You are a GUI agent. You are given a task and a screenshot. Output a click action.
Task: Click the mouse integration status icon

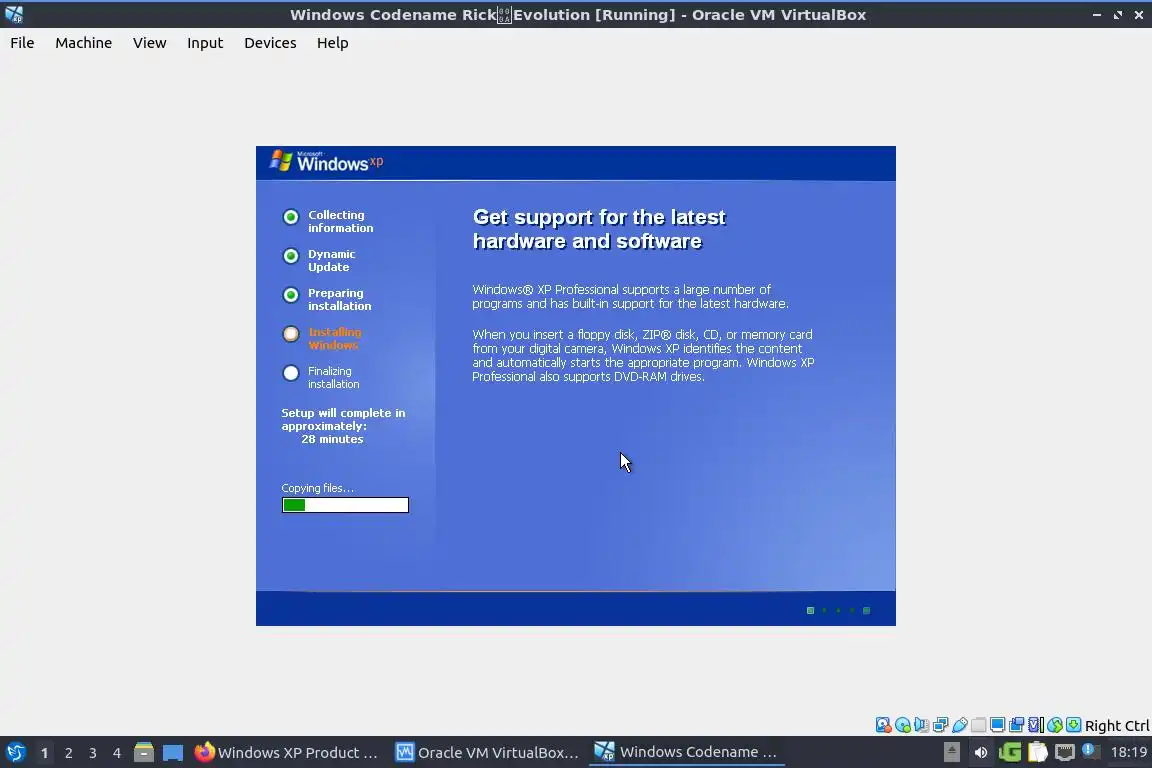pos(1055,725)
